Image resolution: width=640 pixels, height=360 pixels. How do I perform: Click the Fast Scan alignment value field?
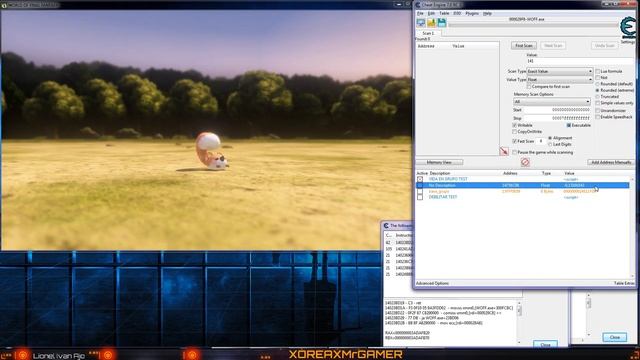[x=541, y=141]
